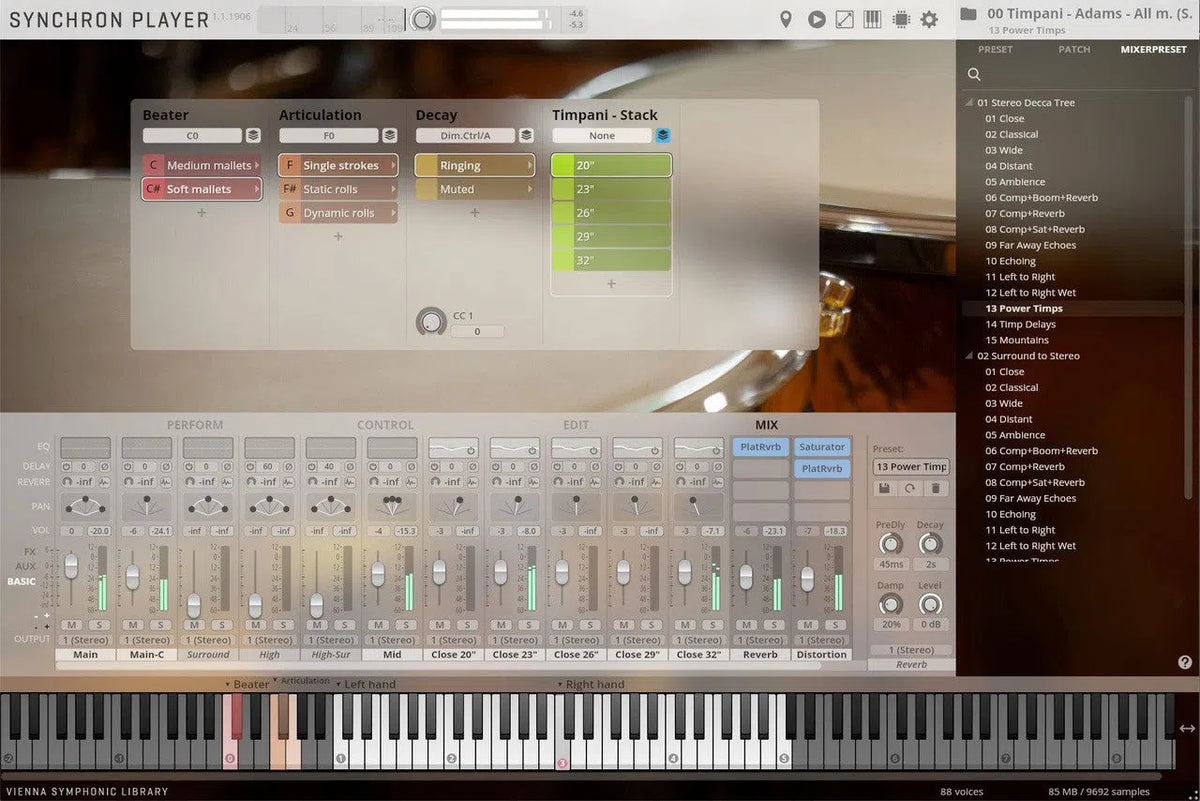Image resolution: width=1200 pixels, height=801 pixels.
Task: Click the search icon in preset panel
Action: point(973,74)
